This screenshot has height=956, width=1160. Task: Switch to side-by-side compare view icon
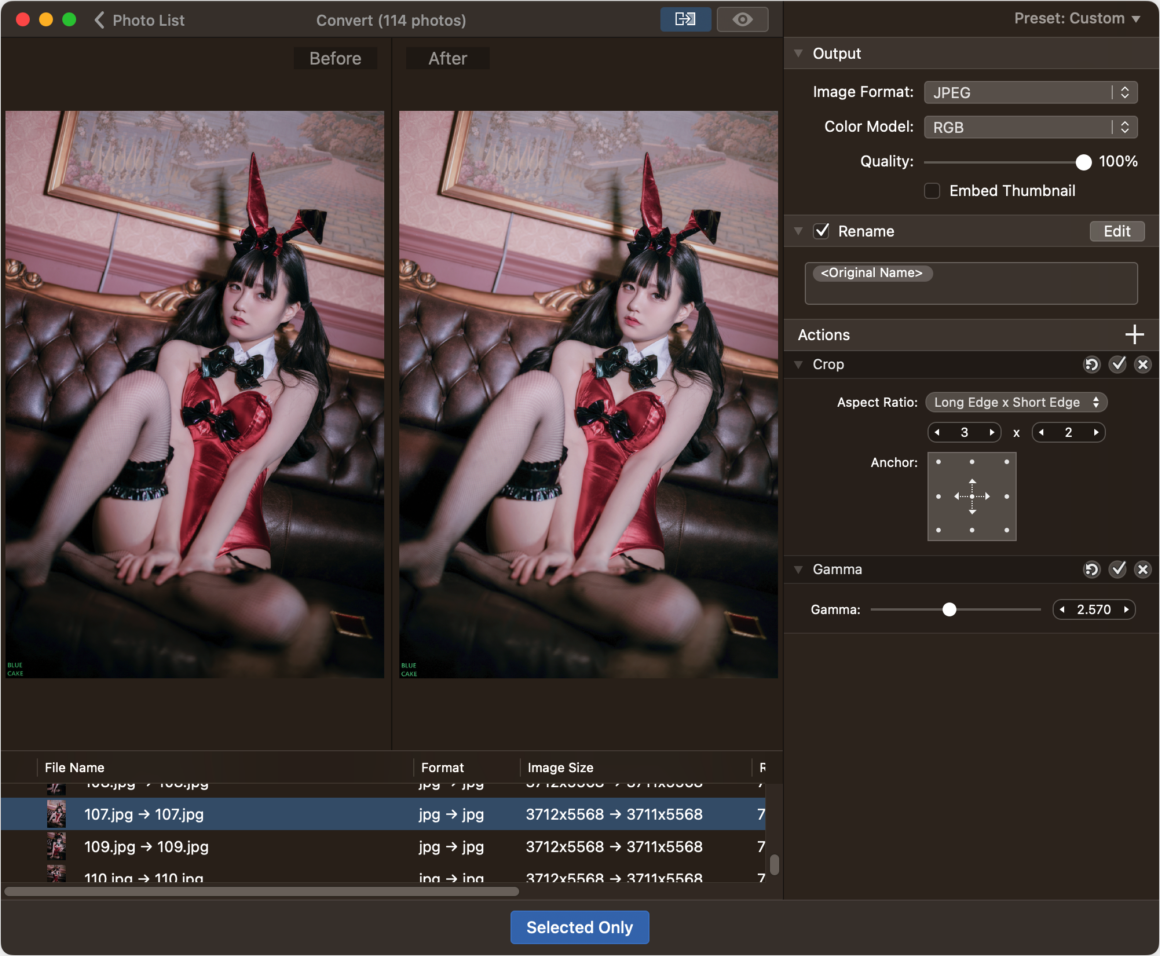click(x=685, y=19)
